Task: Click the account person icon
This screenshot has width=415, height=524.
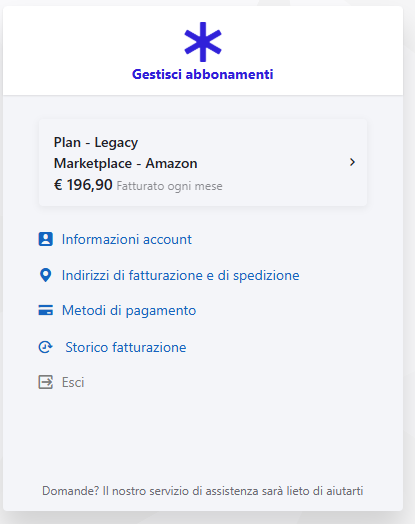Action: tap(45, 239)
